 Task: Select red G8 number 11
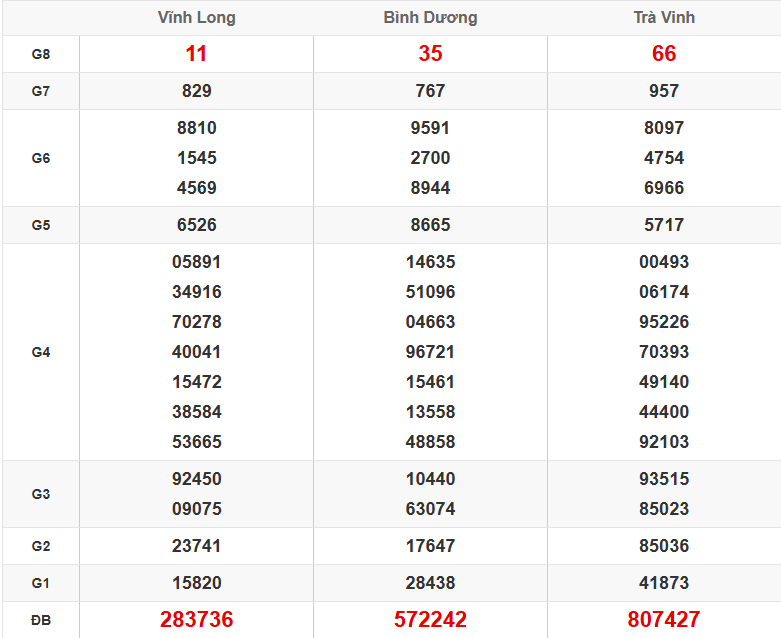[x=196, y=54]
